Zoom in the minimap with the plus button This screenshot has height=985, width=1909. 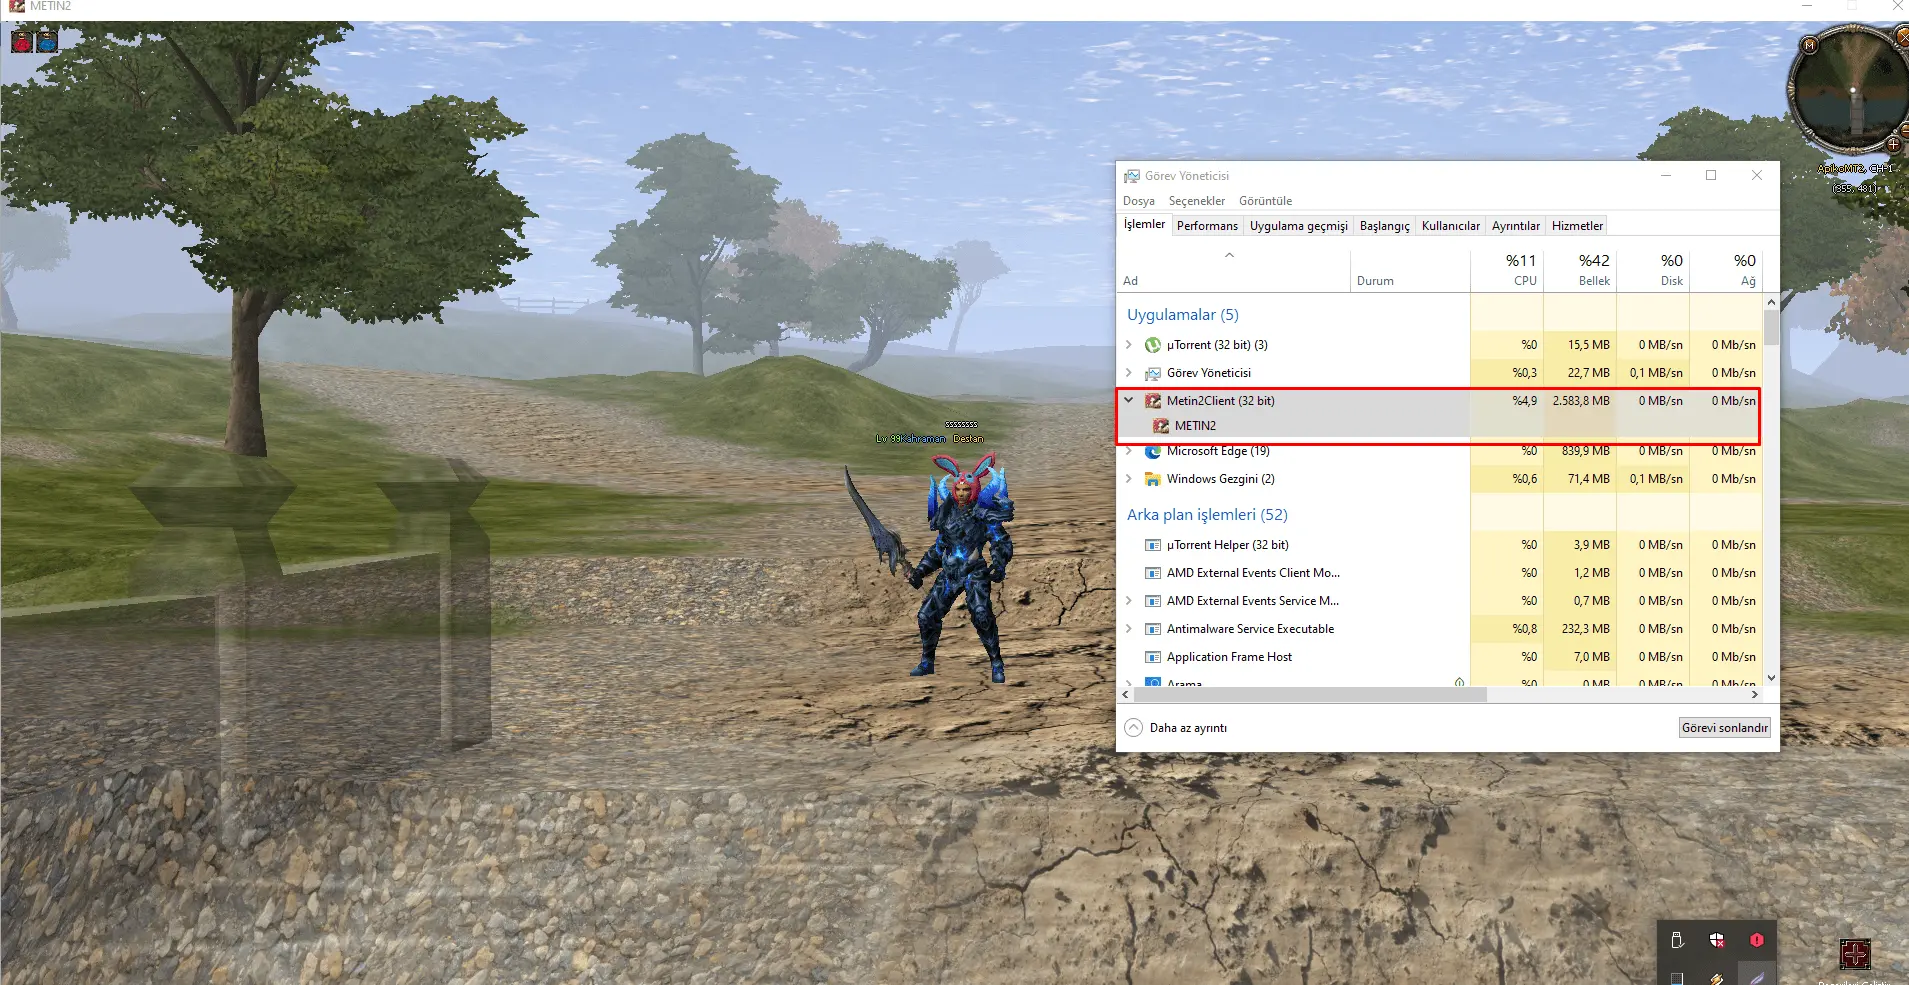coord(1893,145)
